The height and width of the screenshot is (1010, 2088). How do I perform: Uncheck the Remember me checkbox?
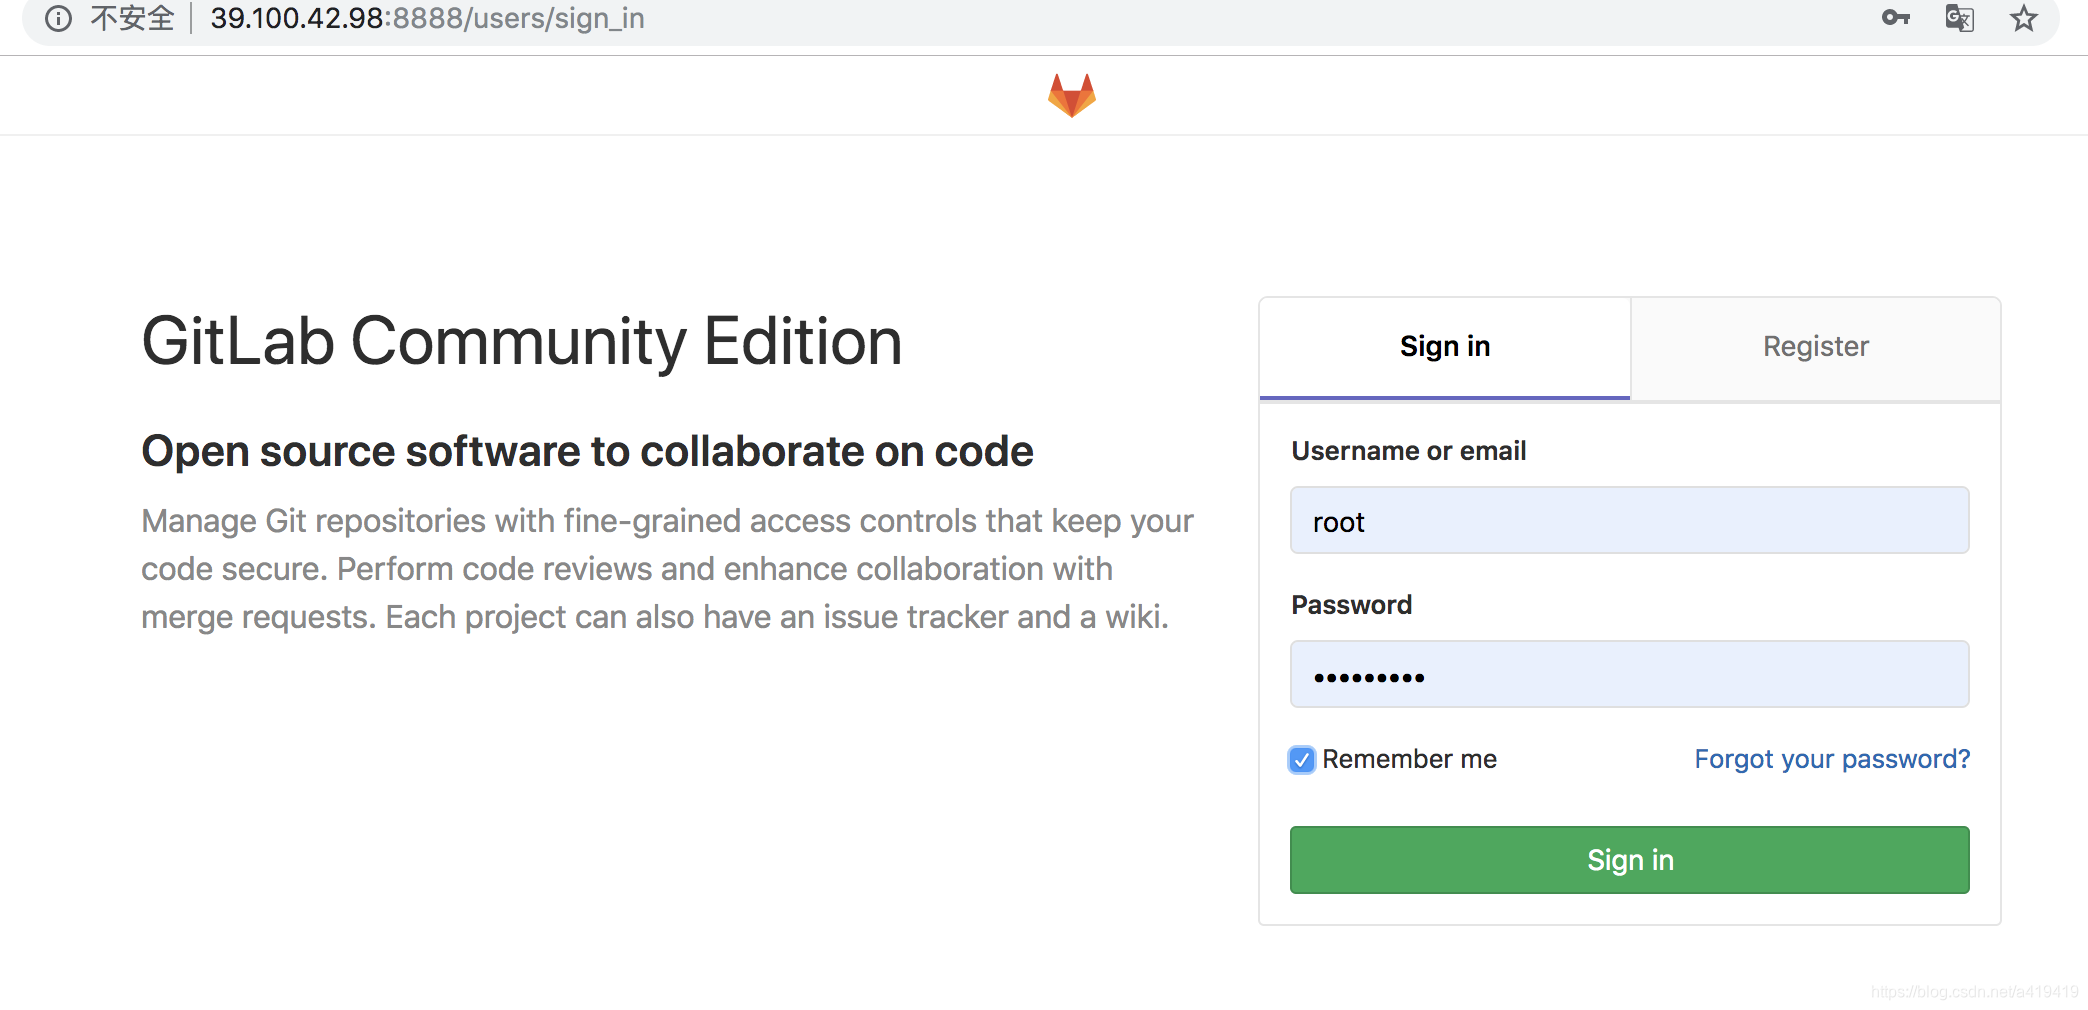[x=1302, y=760]
